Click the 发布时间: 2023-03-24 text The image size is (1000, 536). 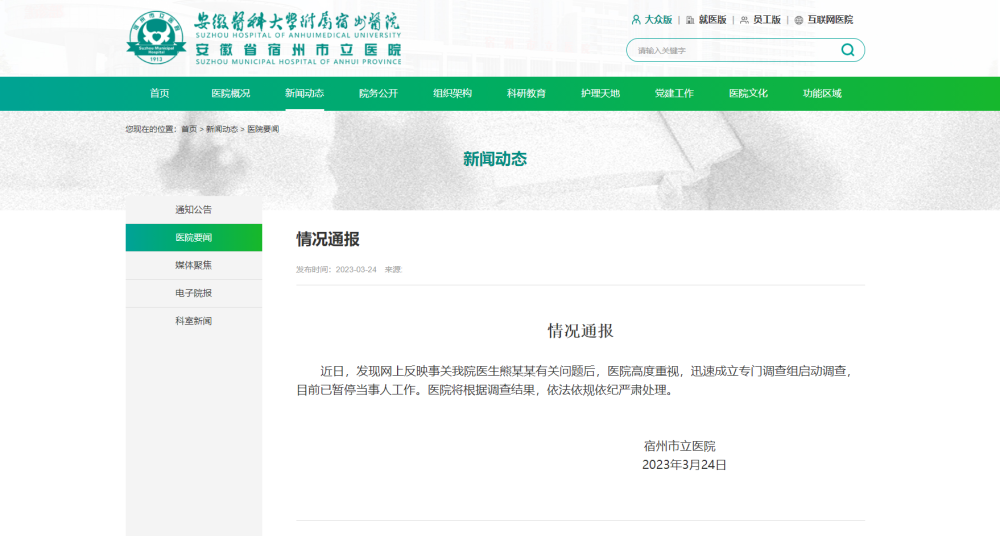pyautogui.click(x=336, y=269)
